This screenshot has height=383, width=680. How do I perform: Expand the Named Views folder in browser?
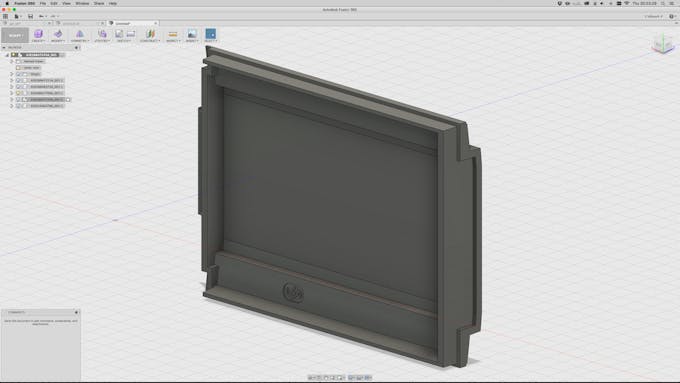point(12,62)
